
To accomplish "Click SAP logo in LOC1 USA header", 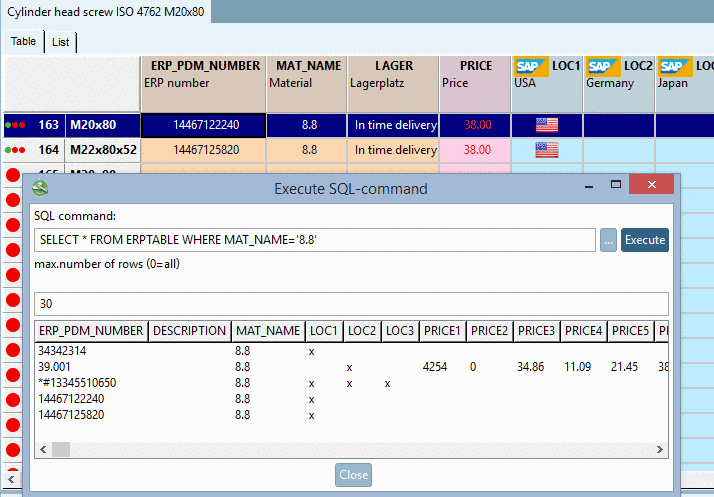I will [x=531, y=67].
